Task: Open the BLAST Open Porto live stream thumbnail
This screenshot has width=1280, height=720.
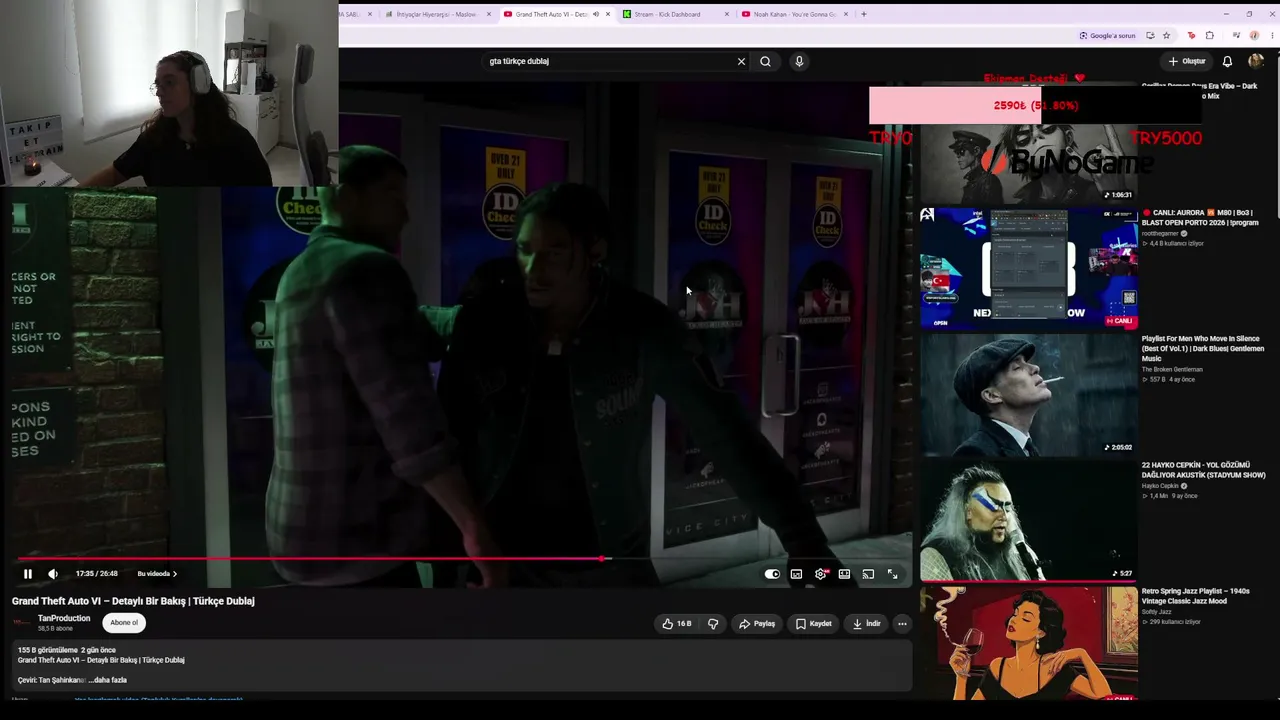Action: 1029,268
